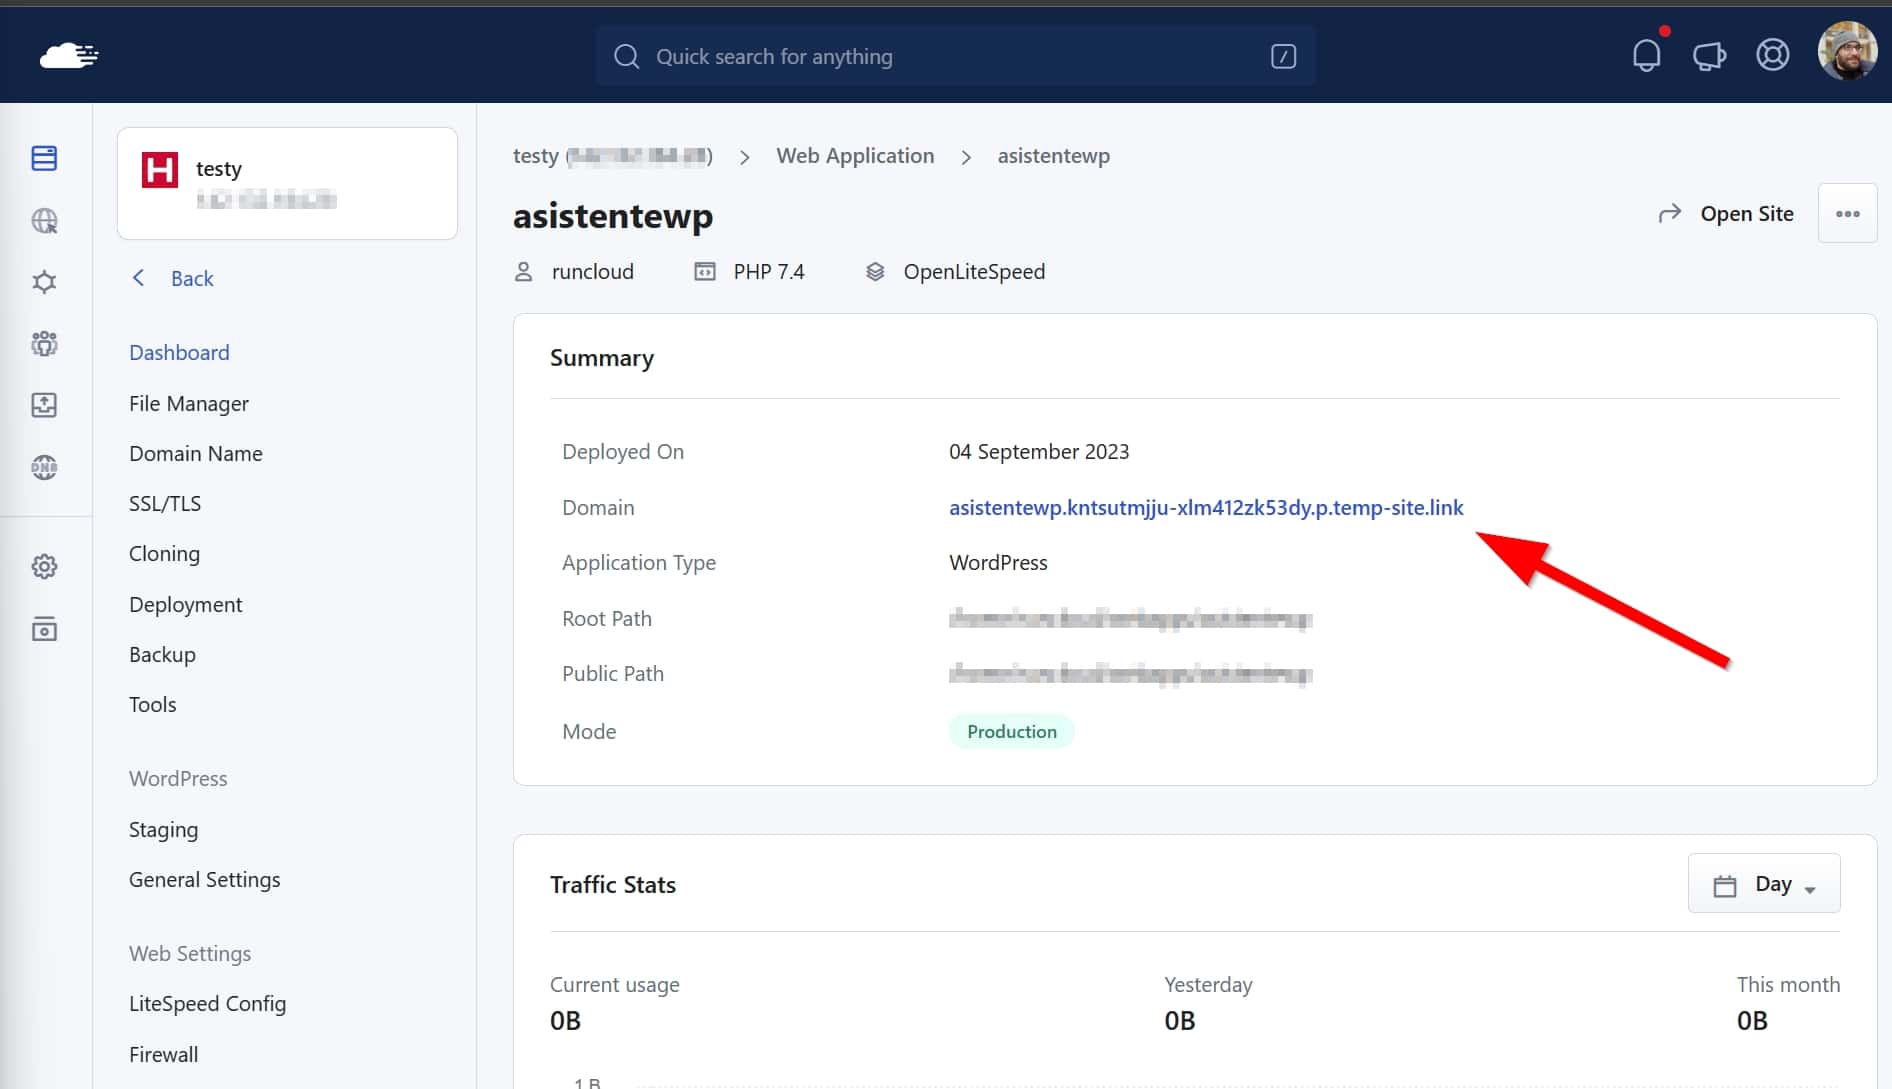Image resolution: width=1892 pixels, height=1089 pixels.
Task: Open the three-dots more options menu
Action: point(1847,214)
